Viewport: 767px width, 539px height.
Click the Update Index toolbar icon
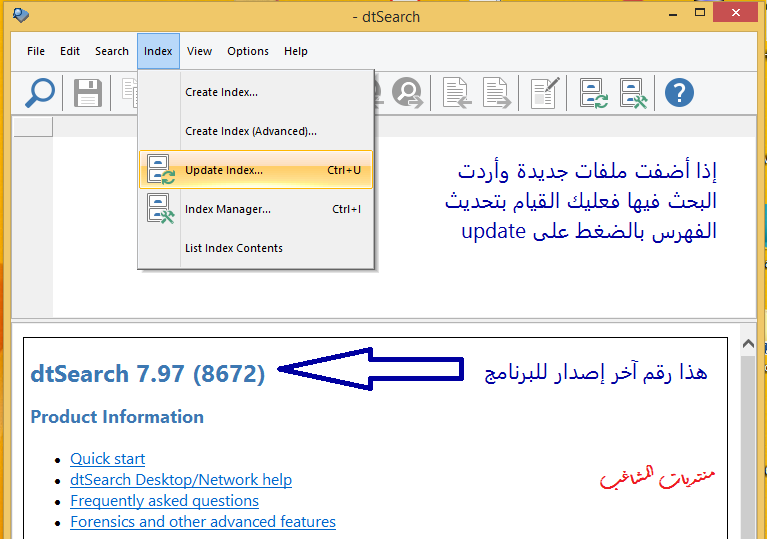coord(595,93)
